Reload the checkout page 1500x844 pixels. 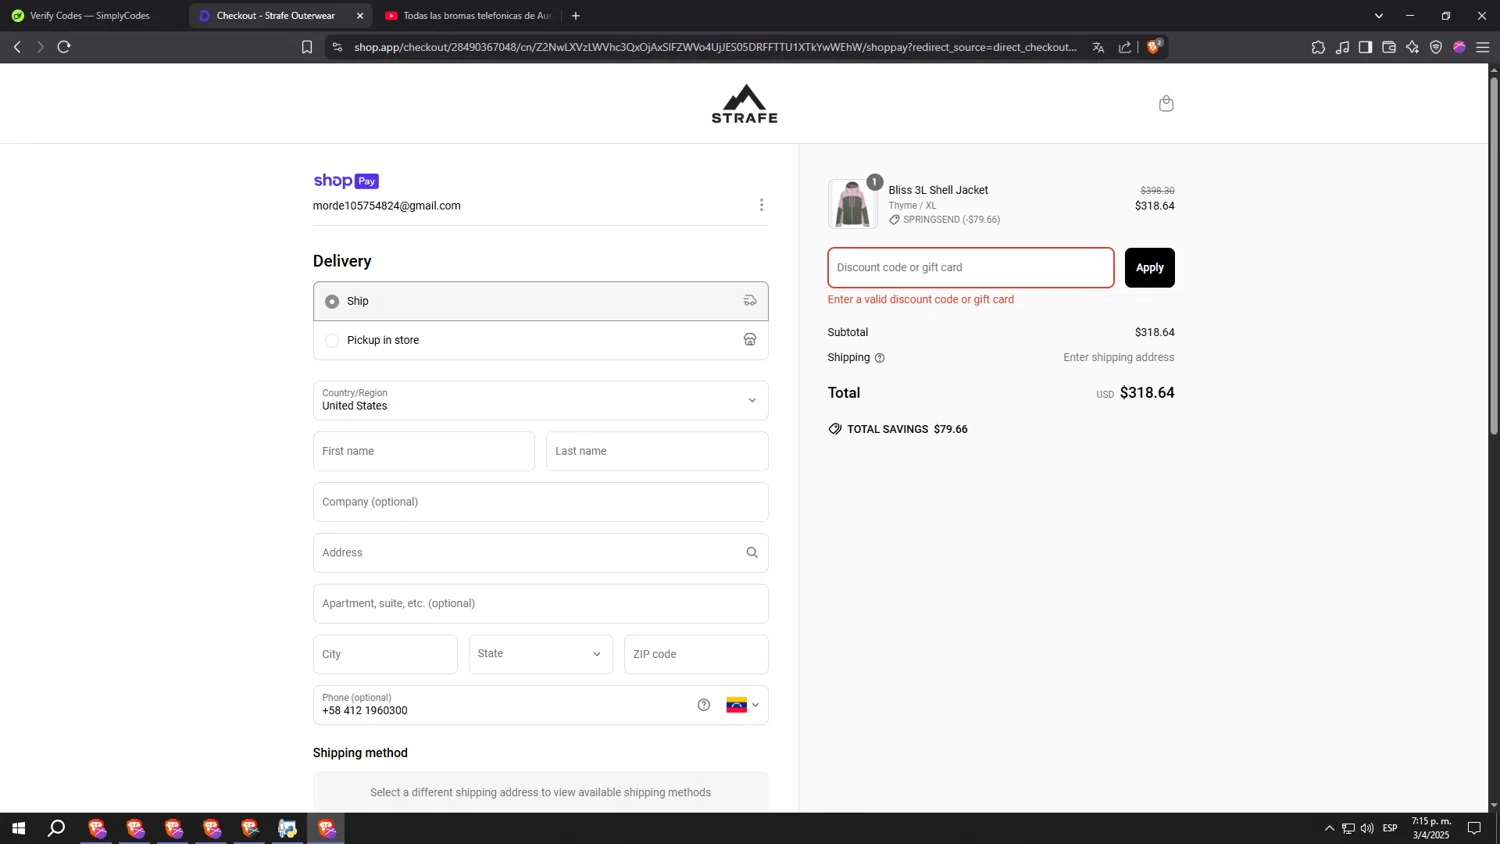point(64,47)
